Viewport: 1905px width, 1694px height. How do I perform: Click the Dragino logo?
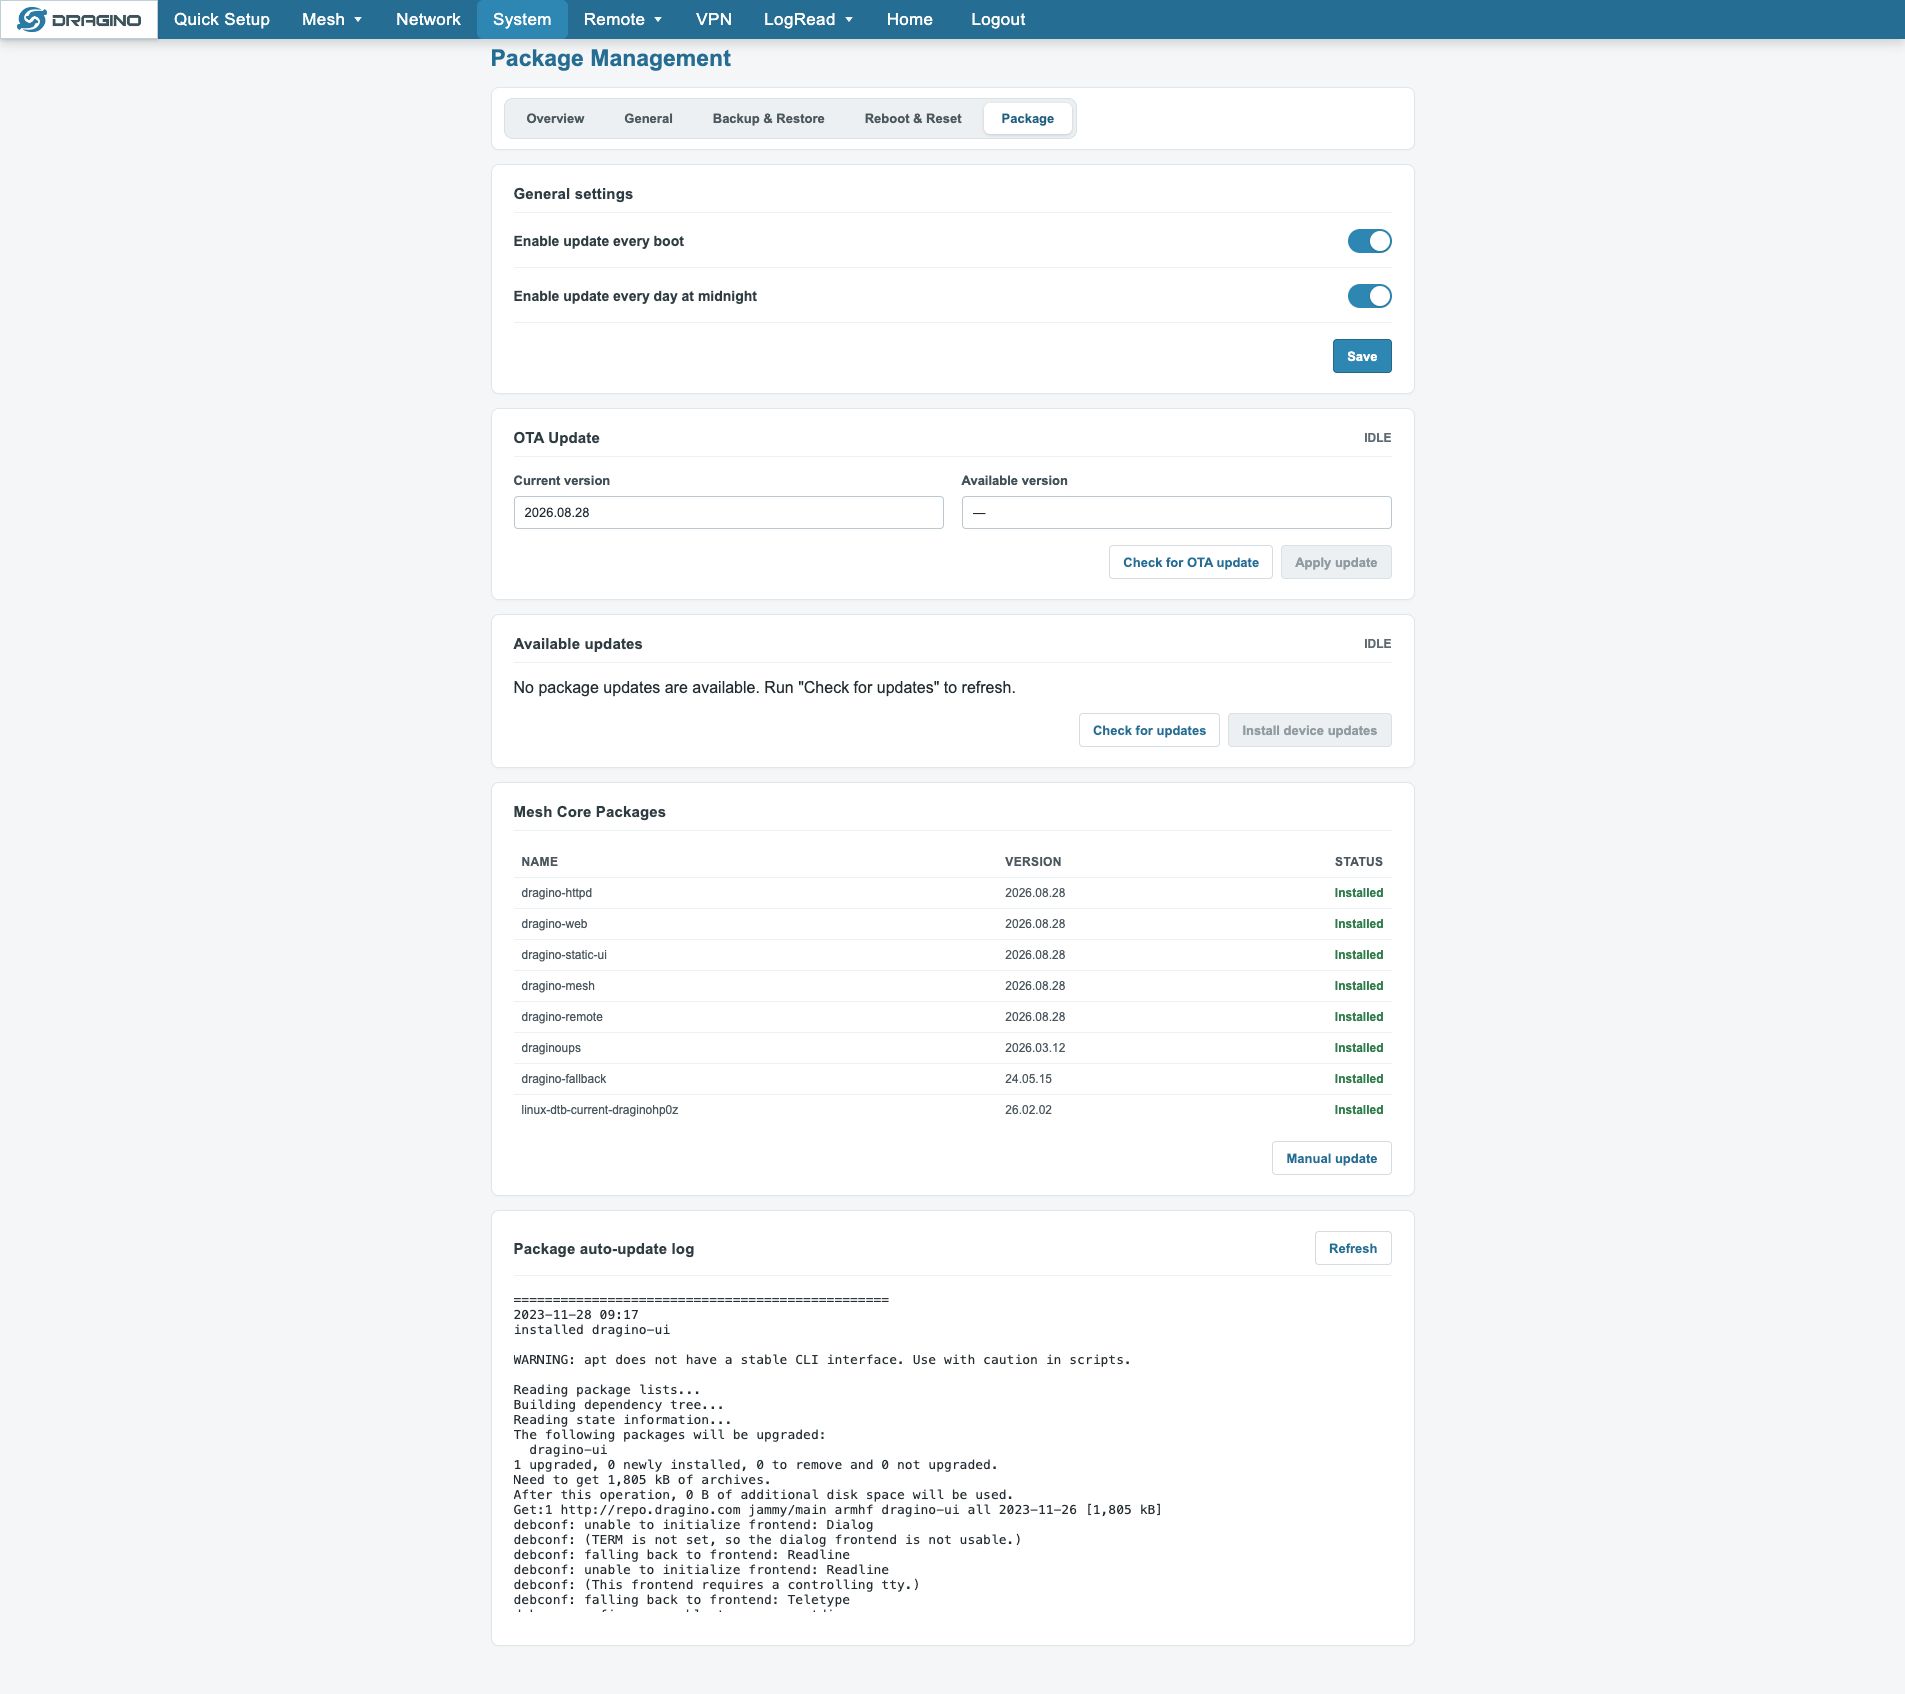(x=79, y=19)
